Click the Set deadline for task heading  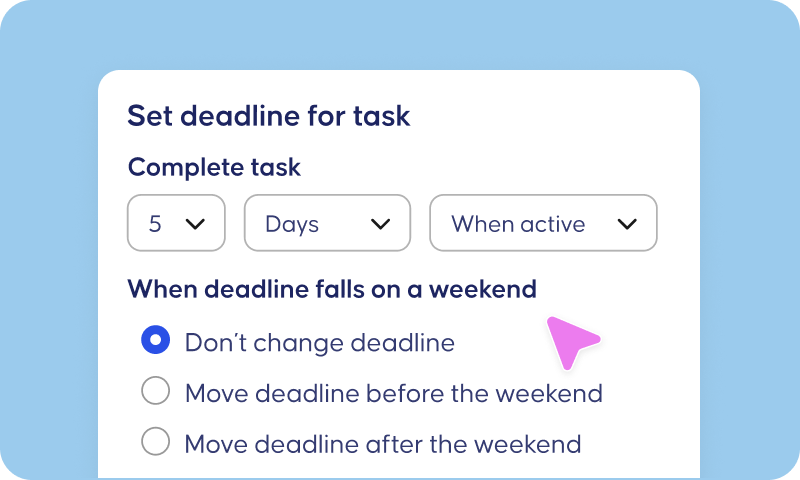[x=268, y=116]
